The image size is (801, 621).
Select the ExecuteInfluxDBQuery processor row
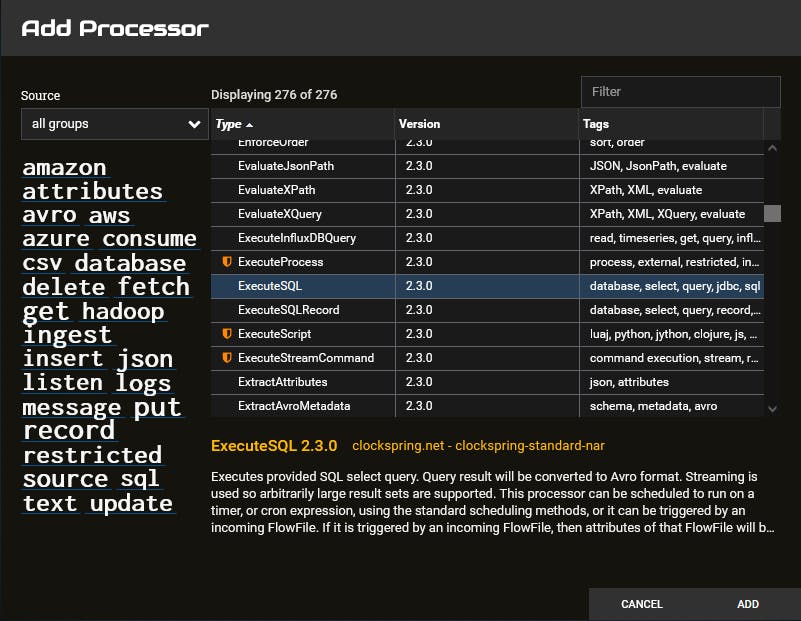pos(487,238)
